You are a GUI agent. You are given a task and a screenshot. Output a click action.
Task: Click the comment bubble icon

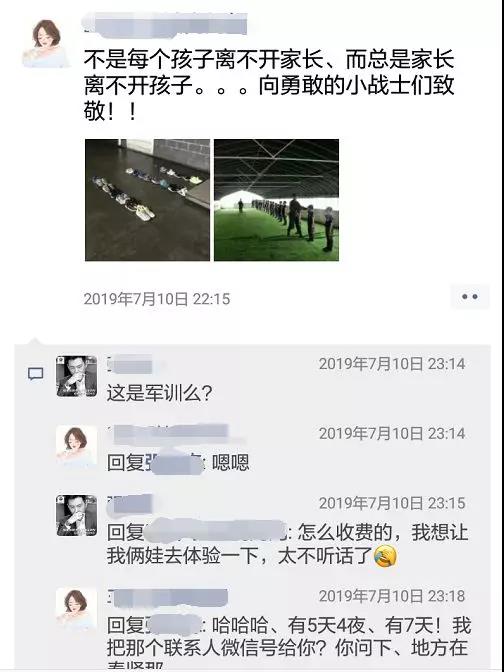(36, 374)
